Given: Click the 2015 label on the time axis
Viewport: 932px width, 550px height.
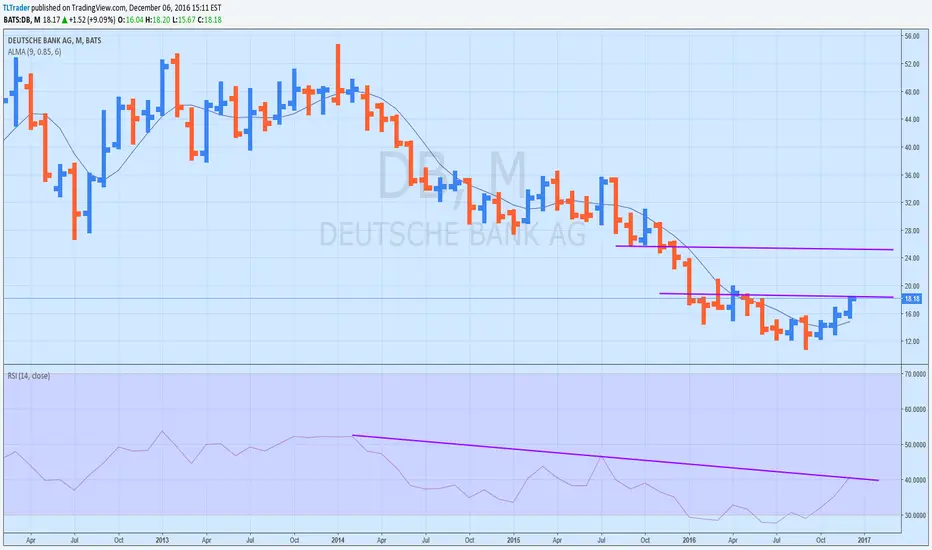Looking at the screenshot, I should coord(514,540).
